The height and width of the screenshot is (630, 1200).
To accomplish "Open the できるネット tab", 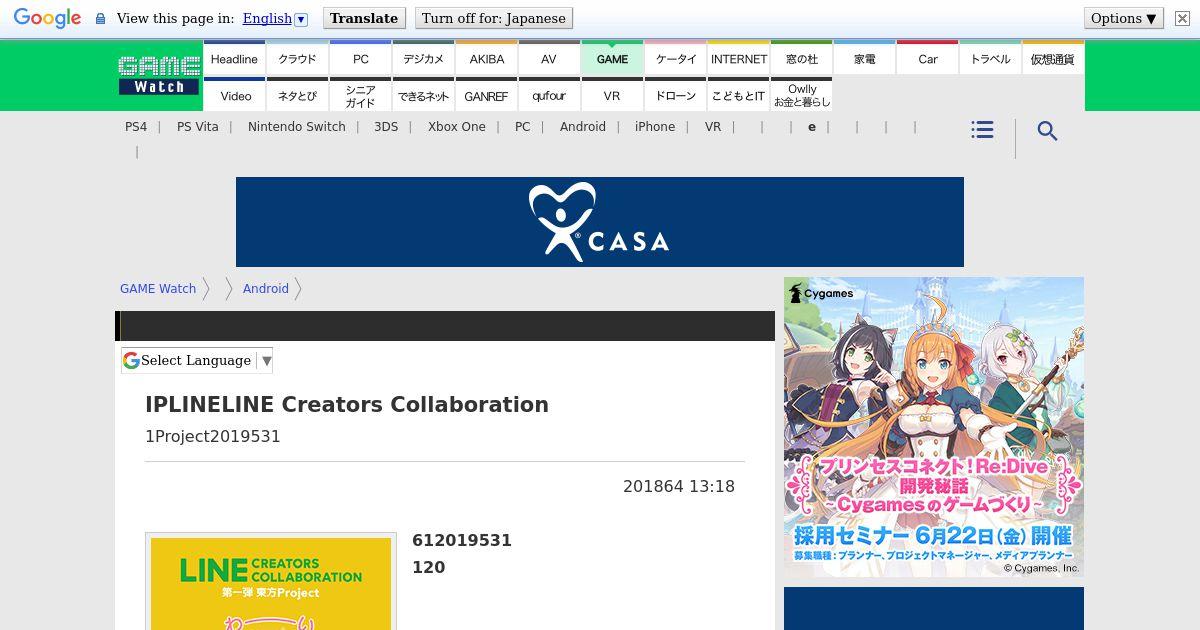I will point(423,95).
